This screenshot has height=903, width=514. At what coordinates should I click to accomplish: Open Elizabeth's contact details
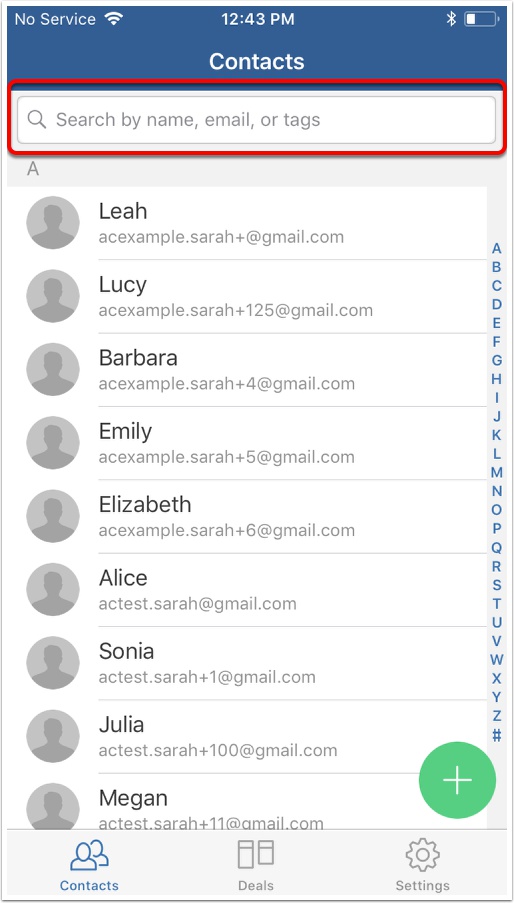click(x=247, y=516)
